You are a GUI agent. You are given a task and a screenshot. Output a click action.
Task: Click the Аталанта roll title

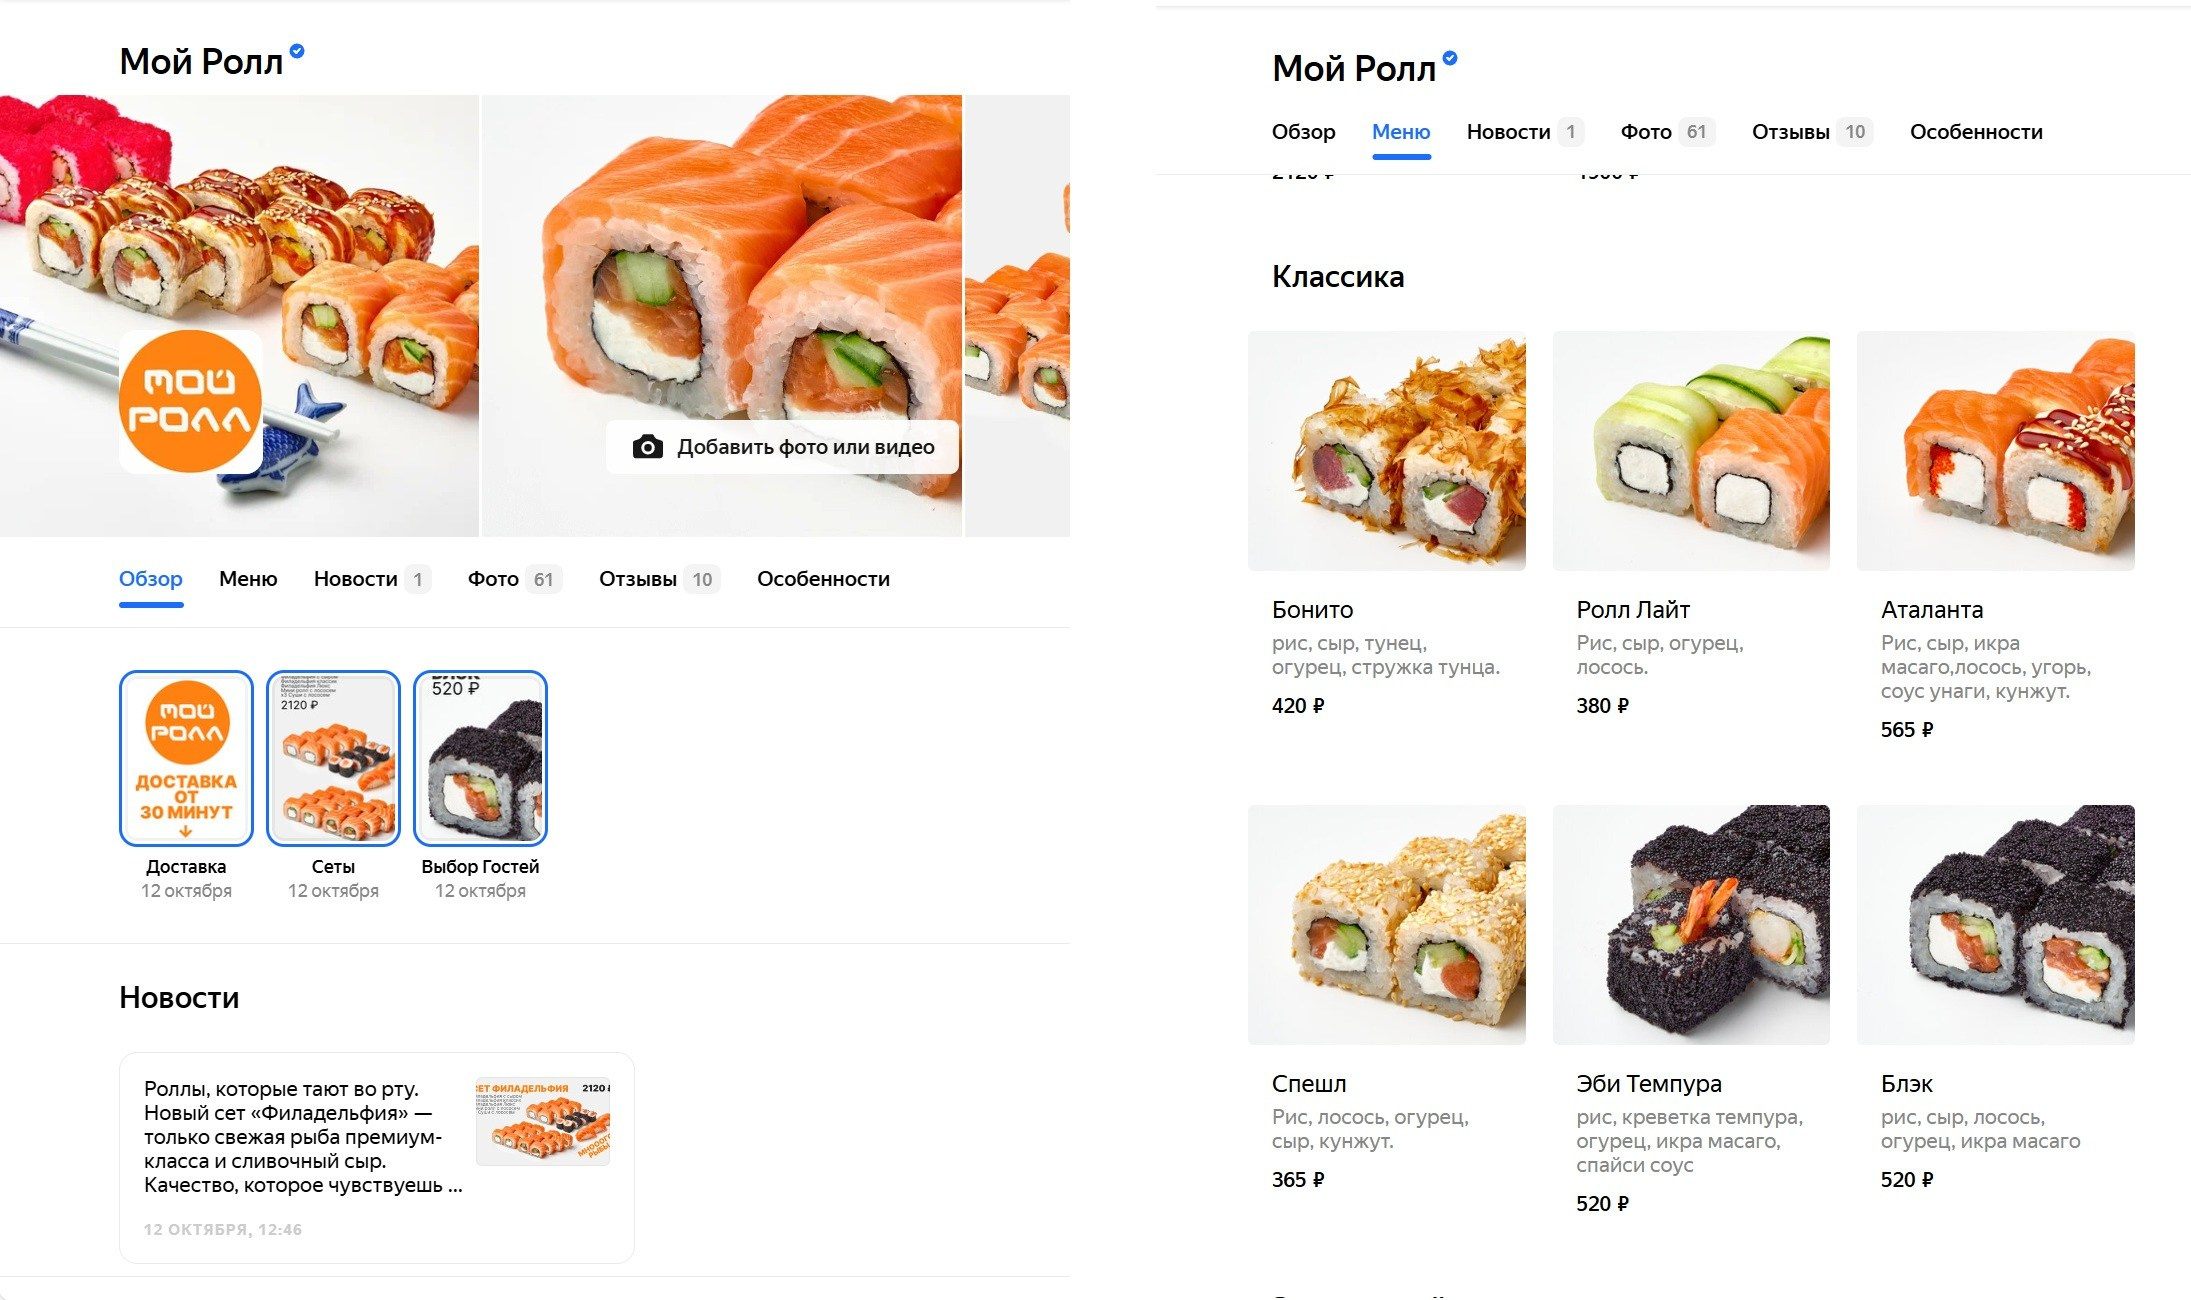pyautogui.click(x=1932, y=610)
